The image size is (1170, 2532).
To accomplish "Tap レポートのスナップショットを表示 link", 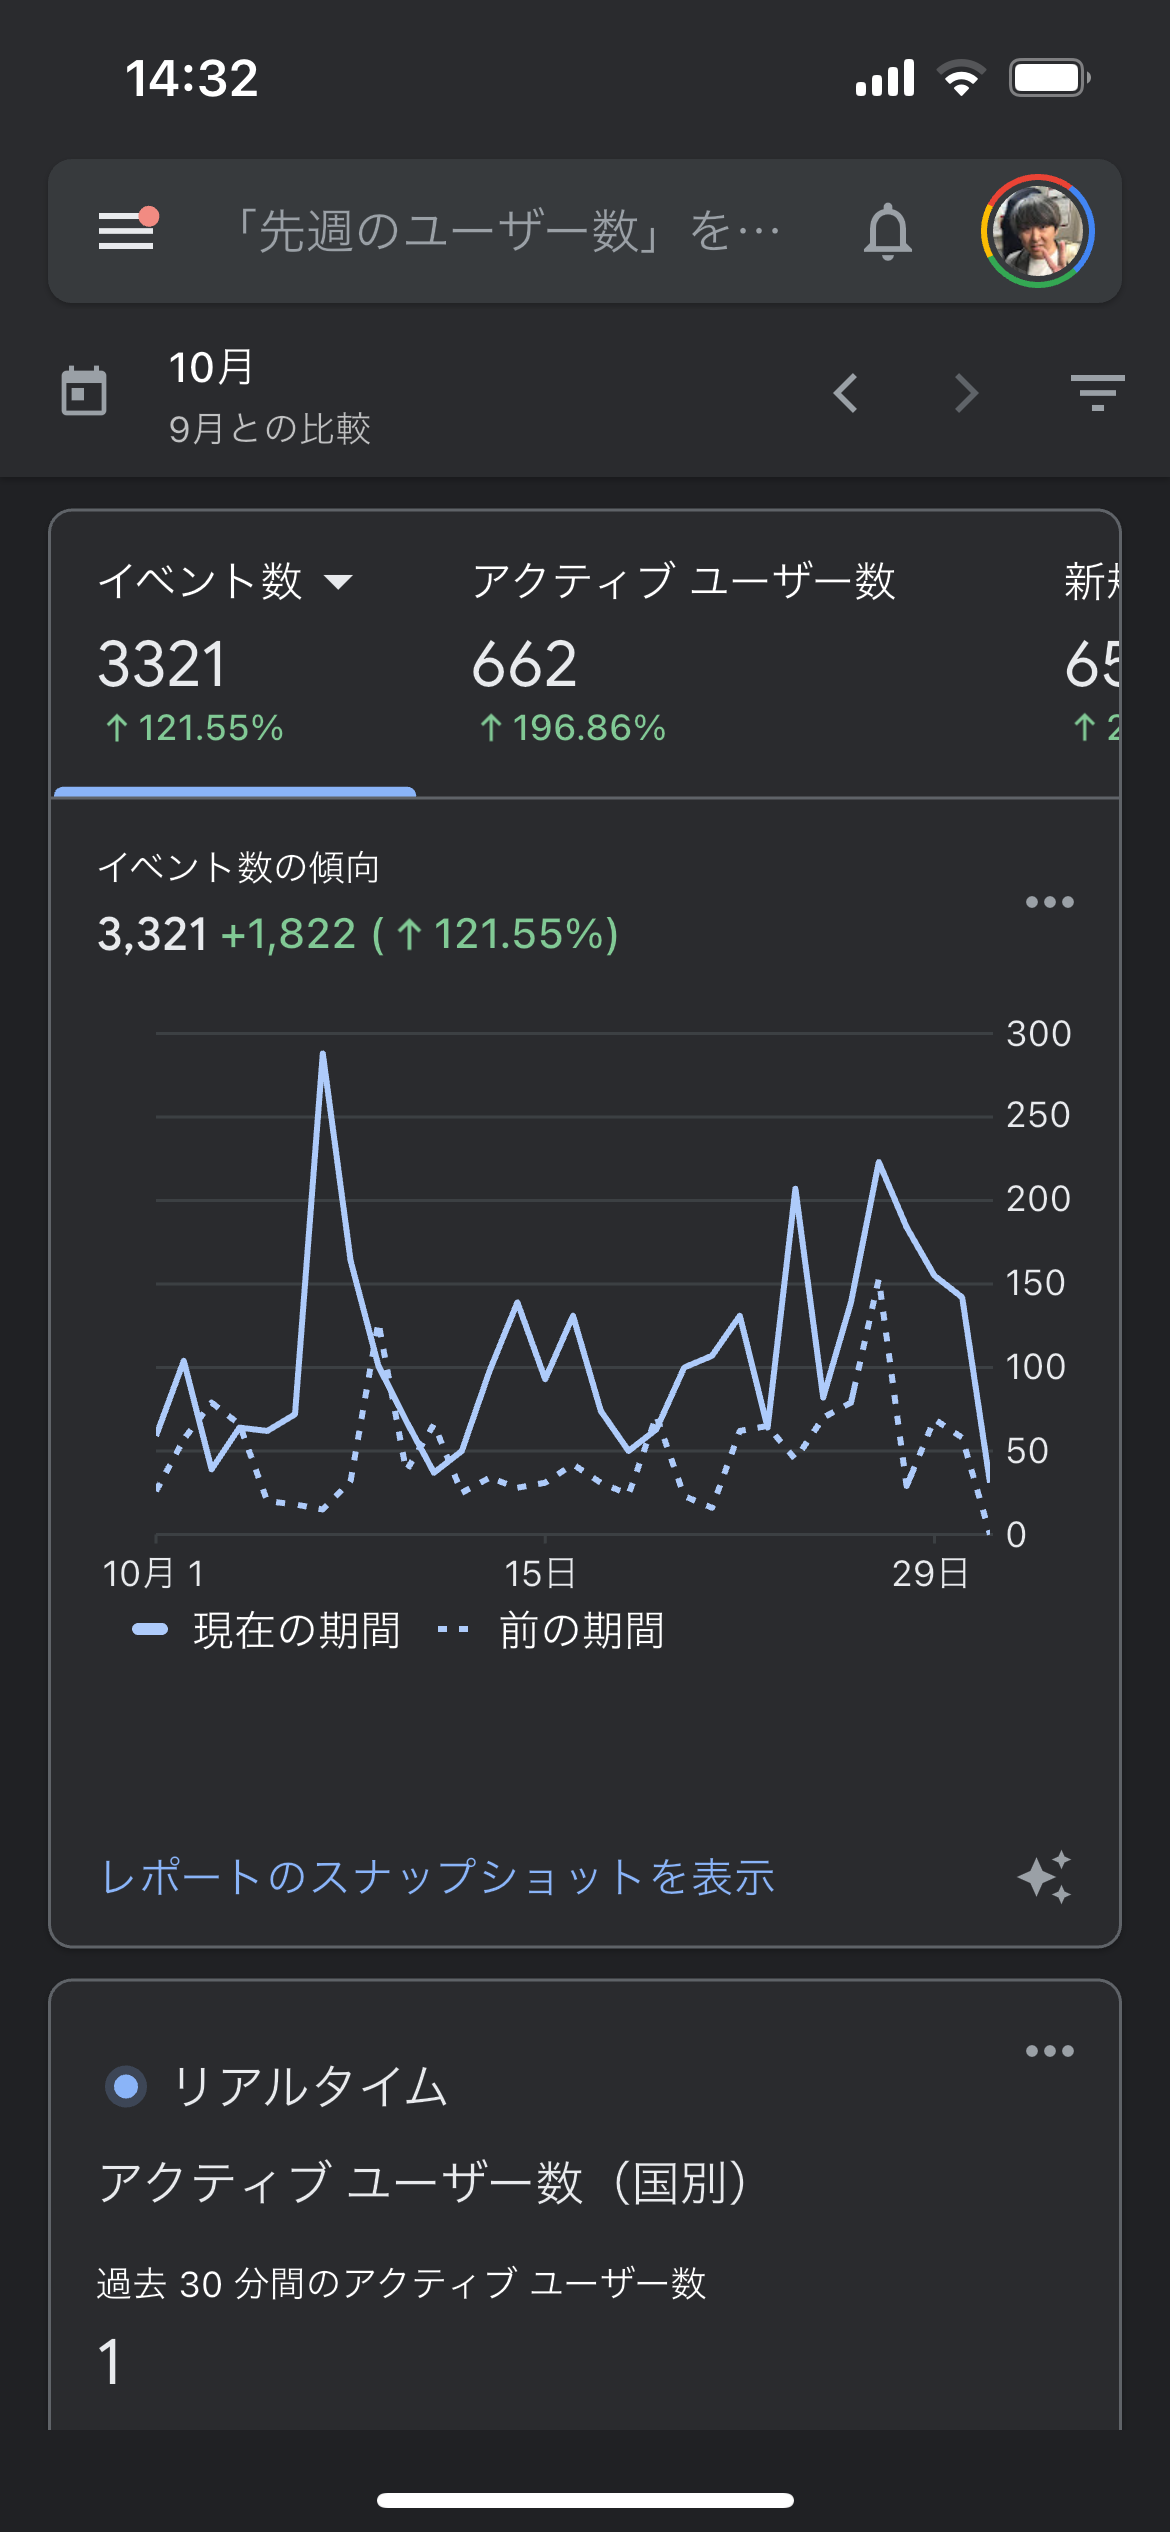I will (x=438, y=1877).
